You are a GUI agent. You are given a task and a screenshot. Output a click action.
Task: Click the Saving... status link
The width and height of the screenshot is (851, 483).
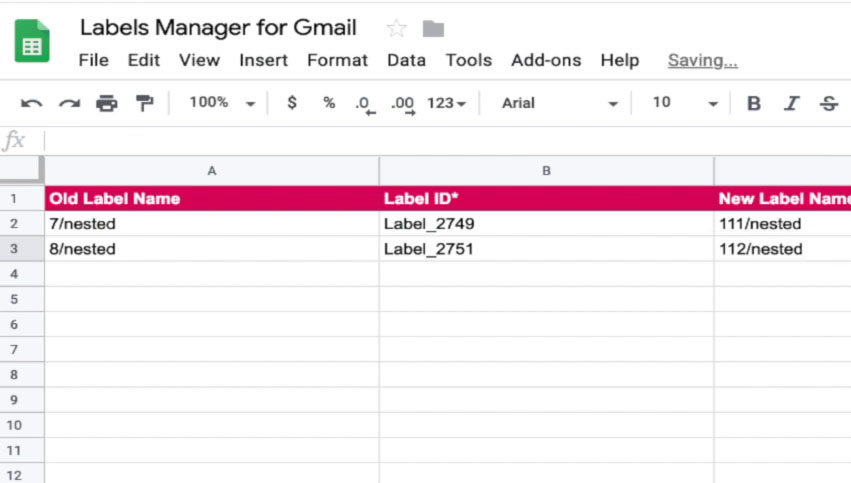(702, 60)
